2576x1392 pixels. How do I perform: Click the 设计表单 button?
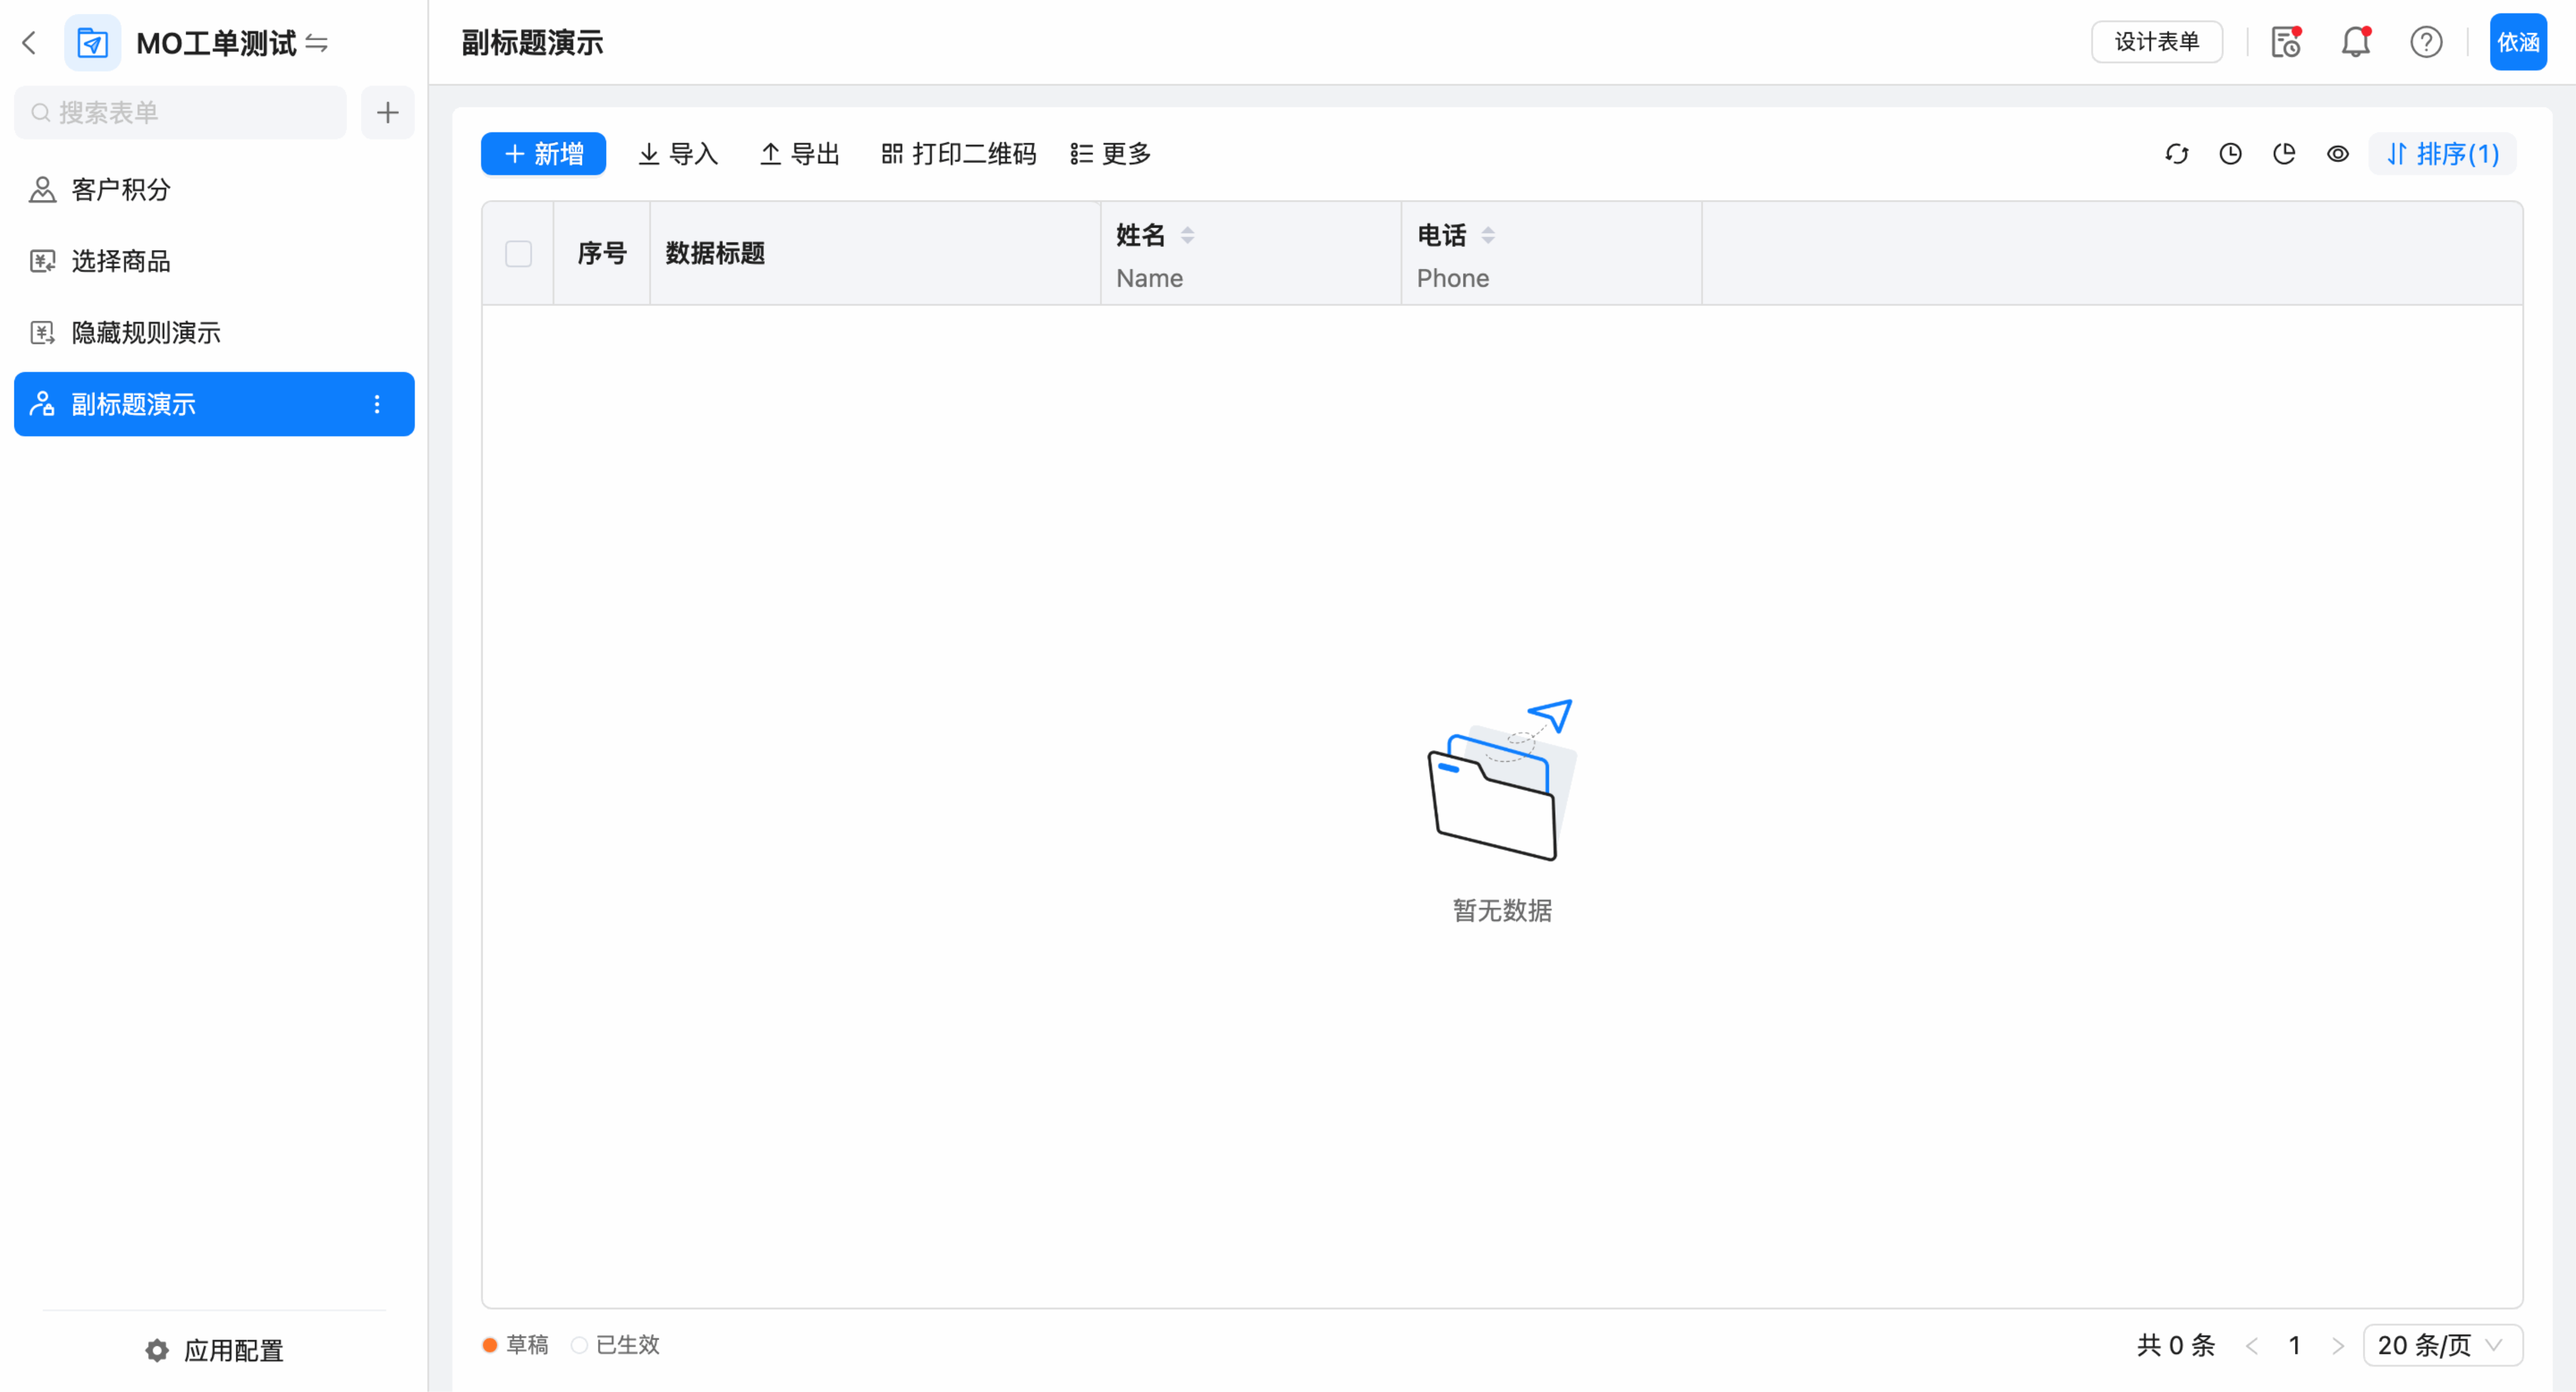(2156, 42)
